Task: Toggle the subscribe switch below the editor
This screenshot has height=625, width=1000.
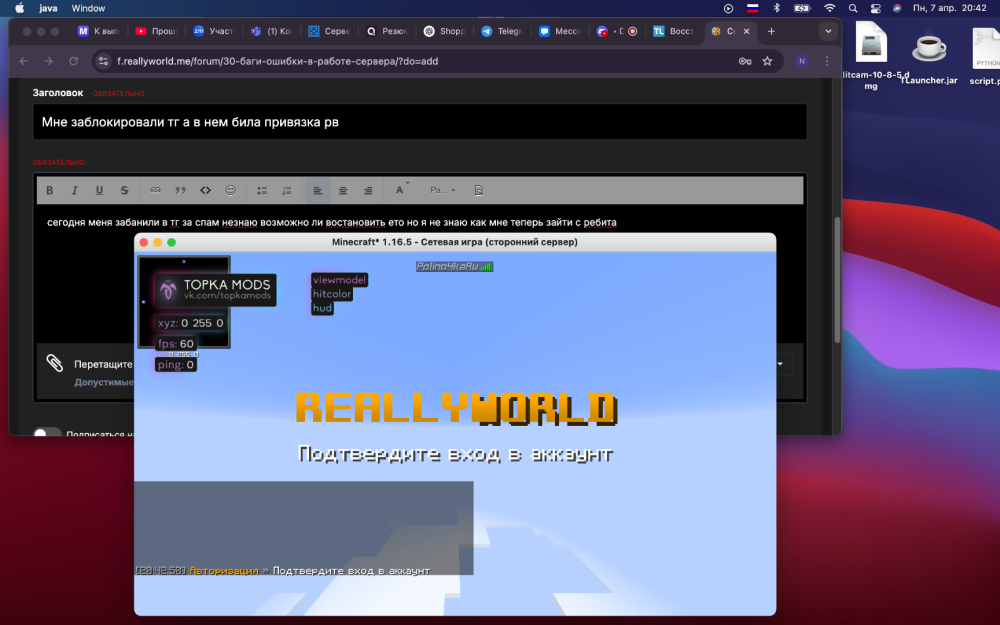Action: coord(47,432)
